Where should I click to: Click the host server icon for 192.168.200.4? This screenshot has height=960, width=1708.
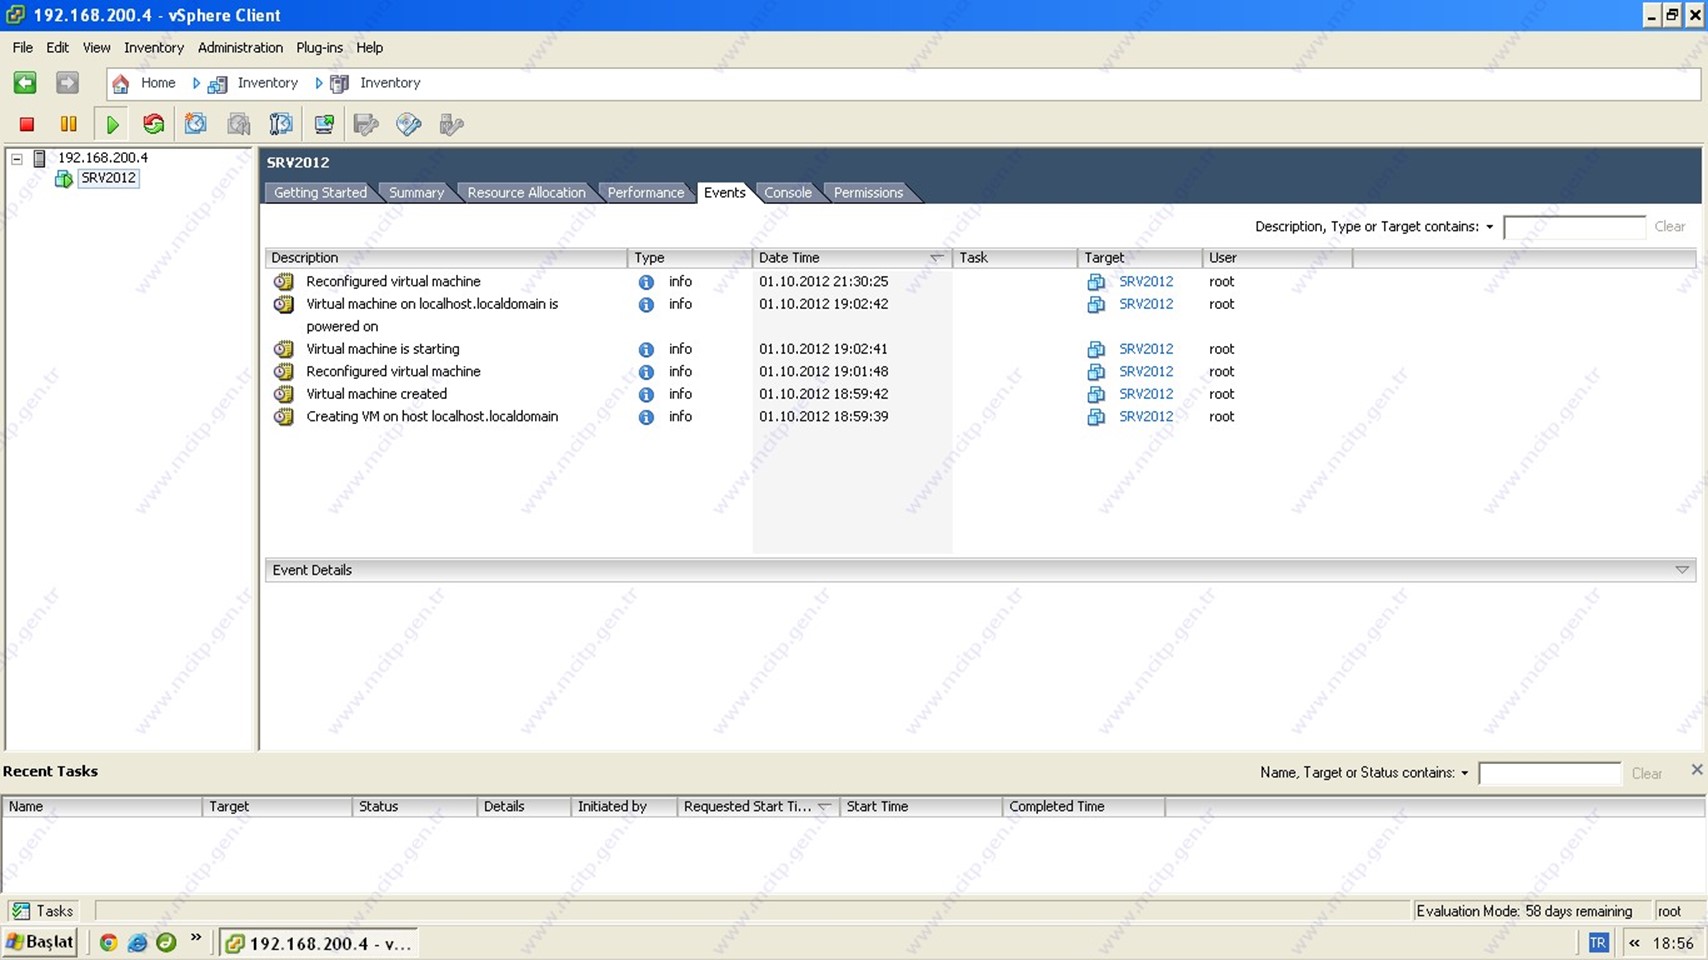[40, 158]
